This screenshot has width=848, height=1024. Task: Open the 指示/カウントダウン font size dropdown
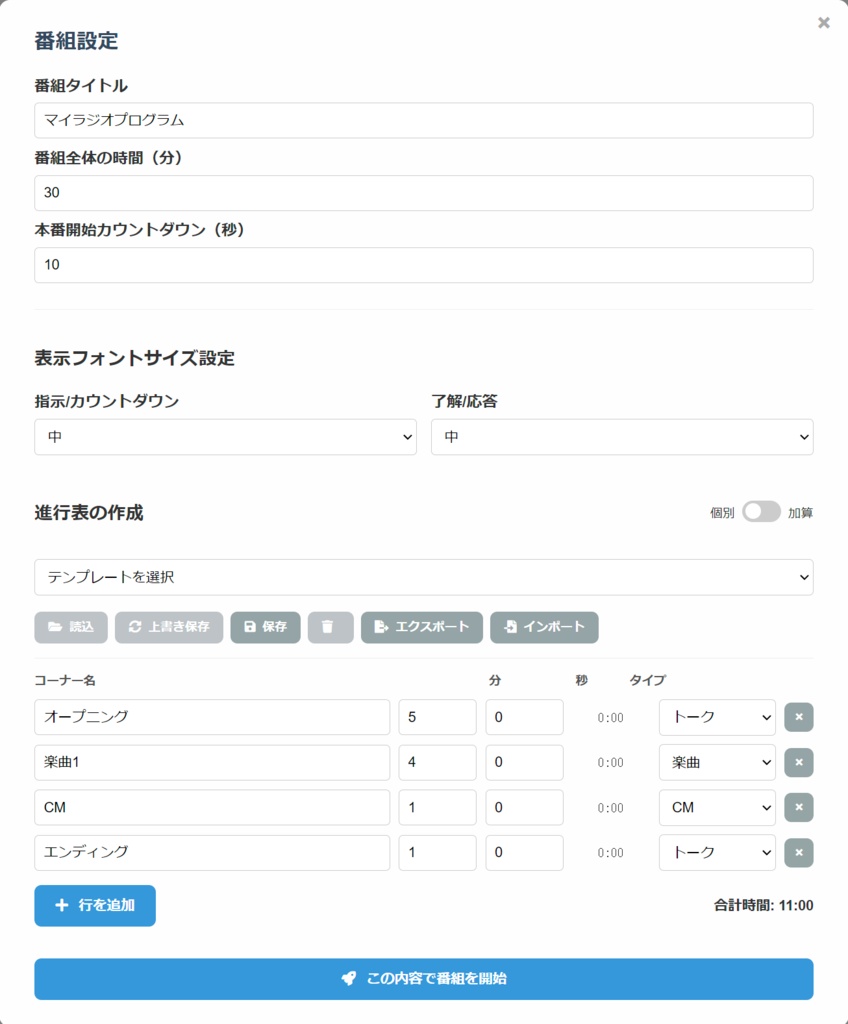225,437
